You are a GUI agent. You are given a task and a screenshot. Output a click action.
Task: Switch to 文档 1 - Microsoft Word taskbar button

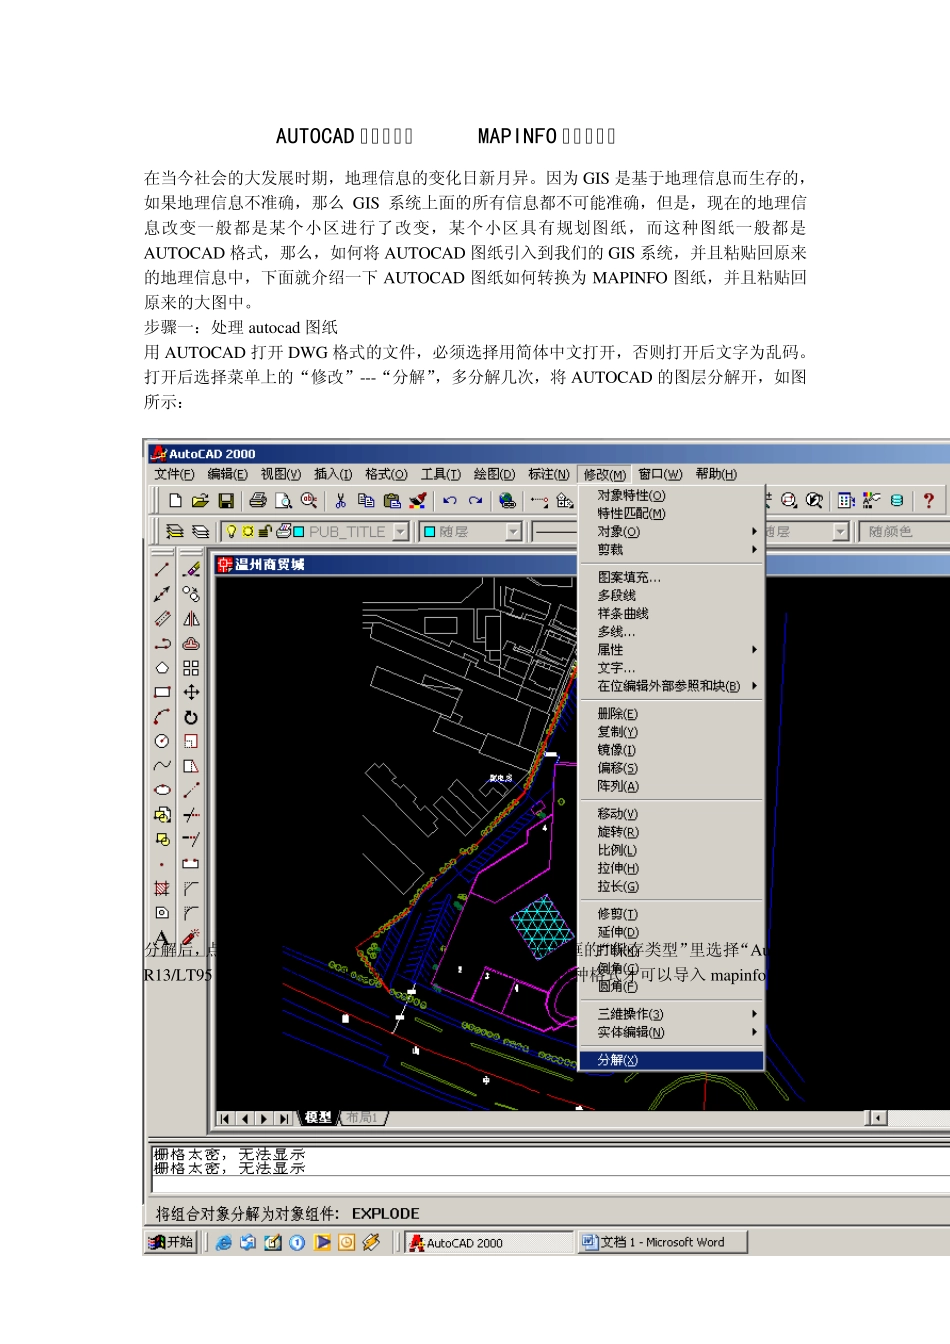(662, 1242)
